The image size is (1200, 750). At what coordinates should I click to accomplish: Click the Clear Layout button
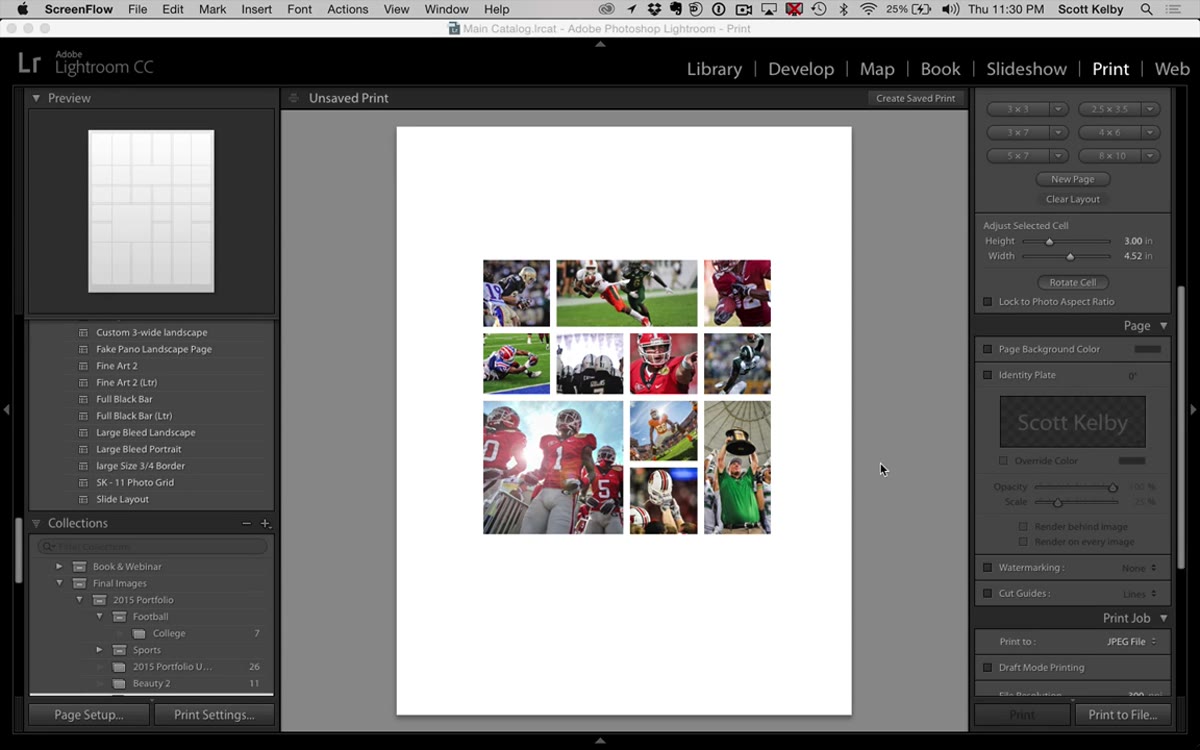pos(1072,199)
